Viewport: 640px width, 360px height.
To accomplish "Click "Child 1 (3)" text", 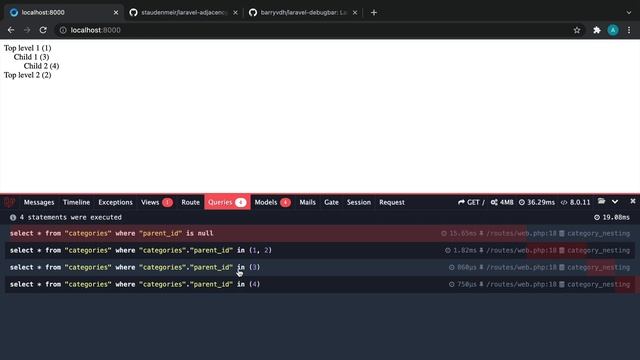I will point(31,57).
